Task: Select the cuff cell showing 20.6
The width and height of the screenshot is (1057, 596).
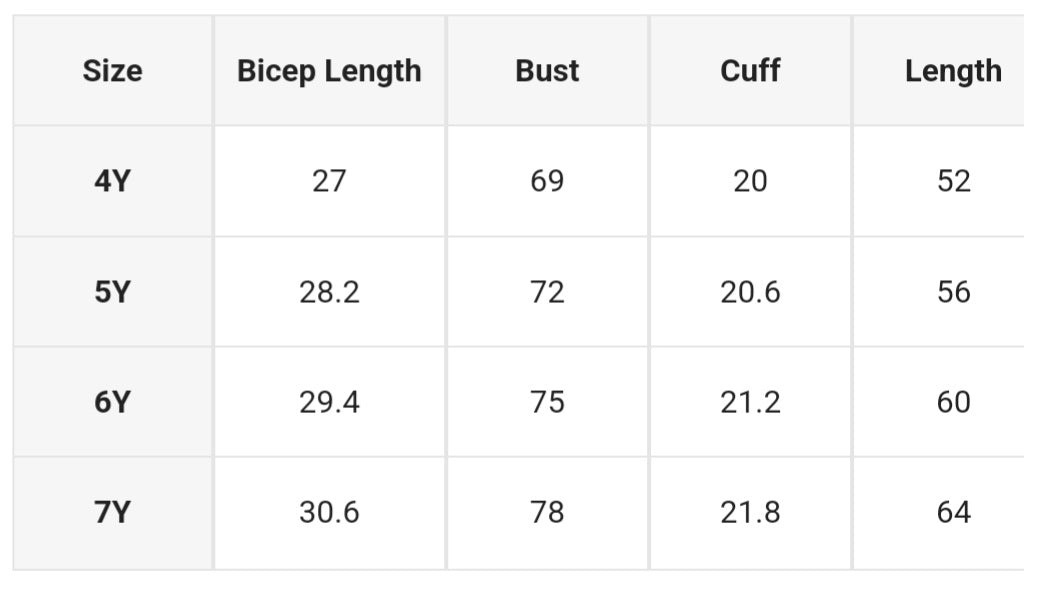Action: (750, 292)
